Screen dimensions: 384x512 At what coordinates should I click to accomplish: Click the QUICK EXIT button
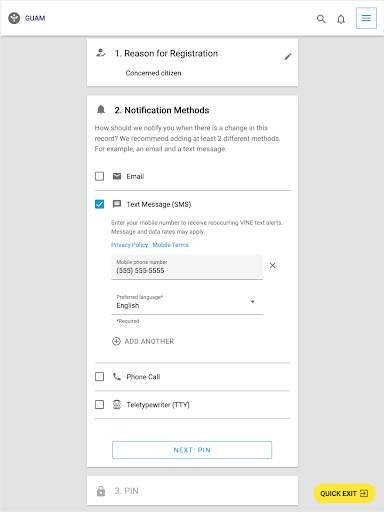click(344, 493)
